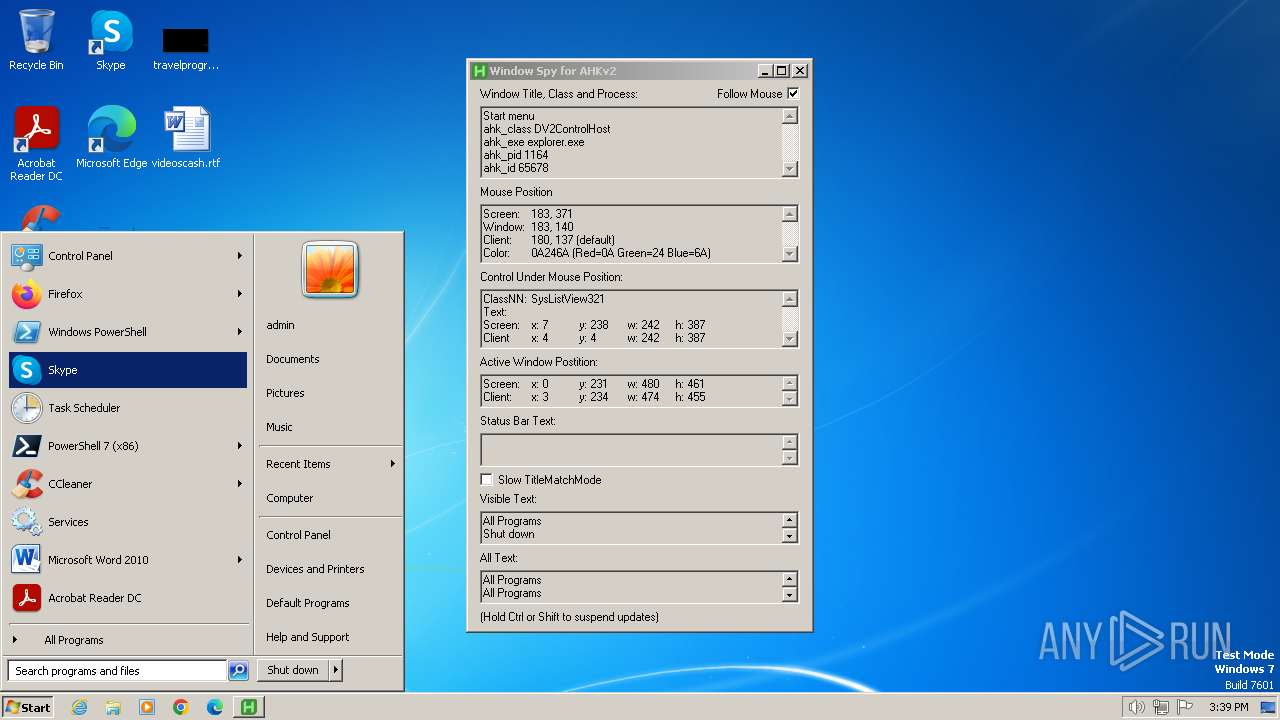Open Documents from Start menu
1280x720 pixels.
(293, 359)
